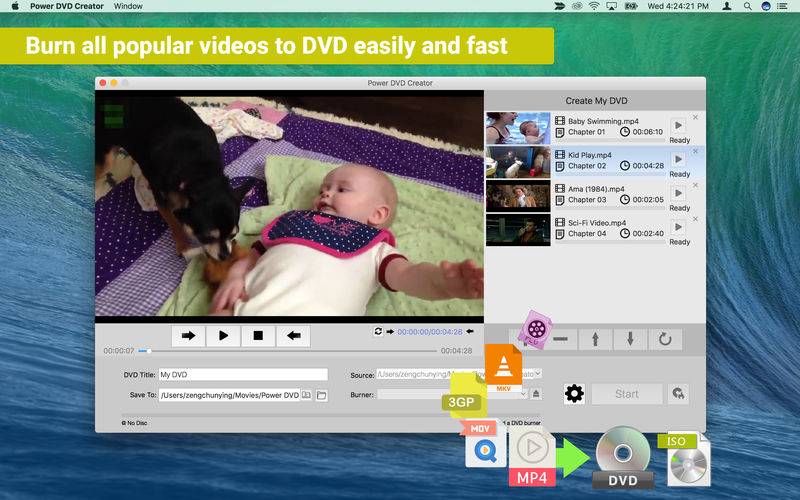This screenshot has height=500, width=800.
Task: Click the playback progress slider
Action: [288, 351]
